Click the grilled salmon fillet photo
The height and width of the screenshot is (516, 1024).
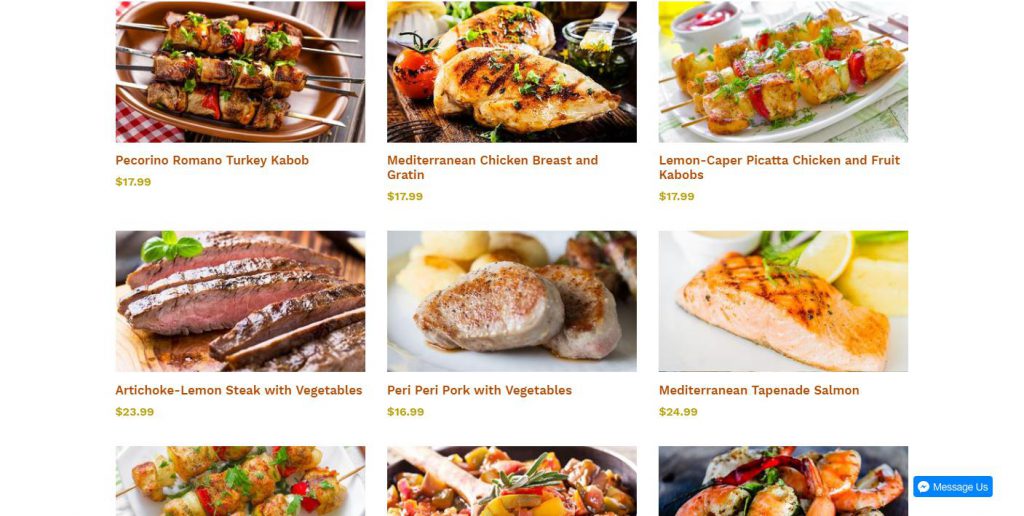783,301
